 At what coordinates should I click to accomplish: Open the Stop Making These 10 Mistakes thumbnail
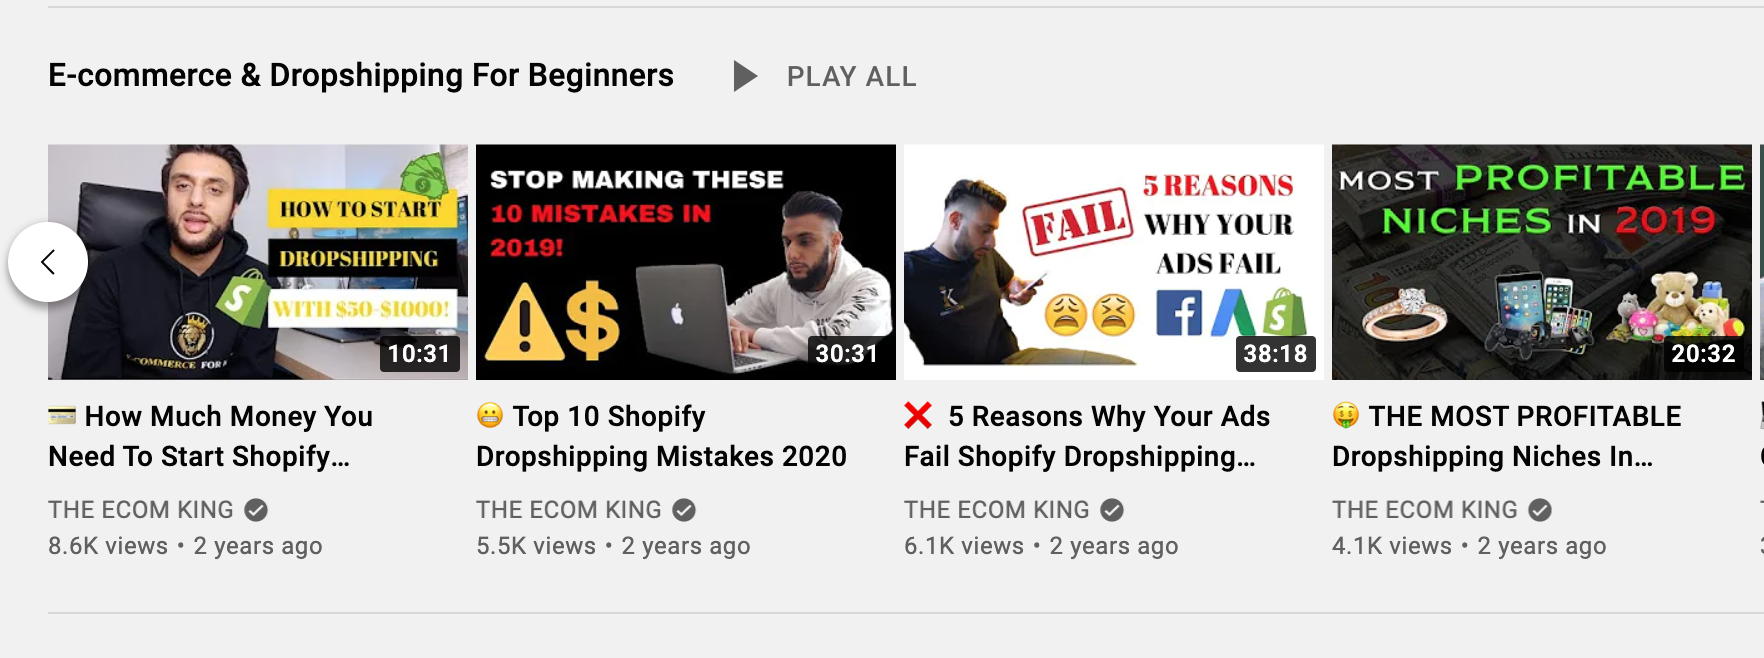[x=686, y=262]
